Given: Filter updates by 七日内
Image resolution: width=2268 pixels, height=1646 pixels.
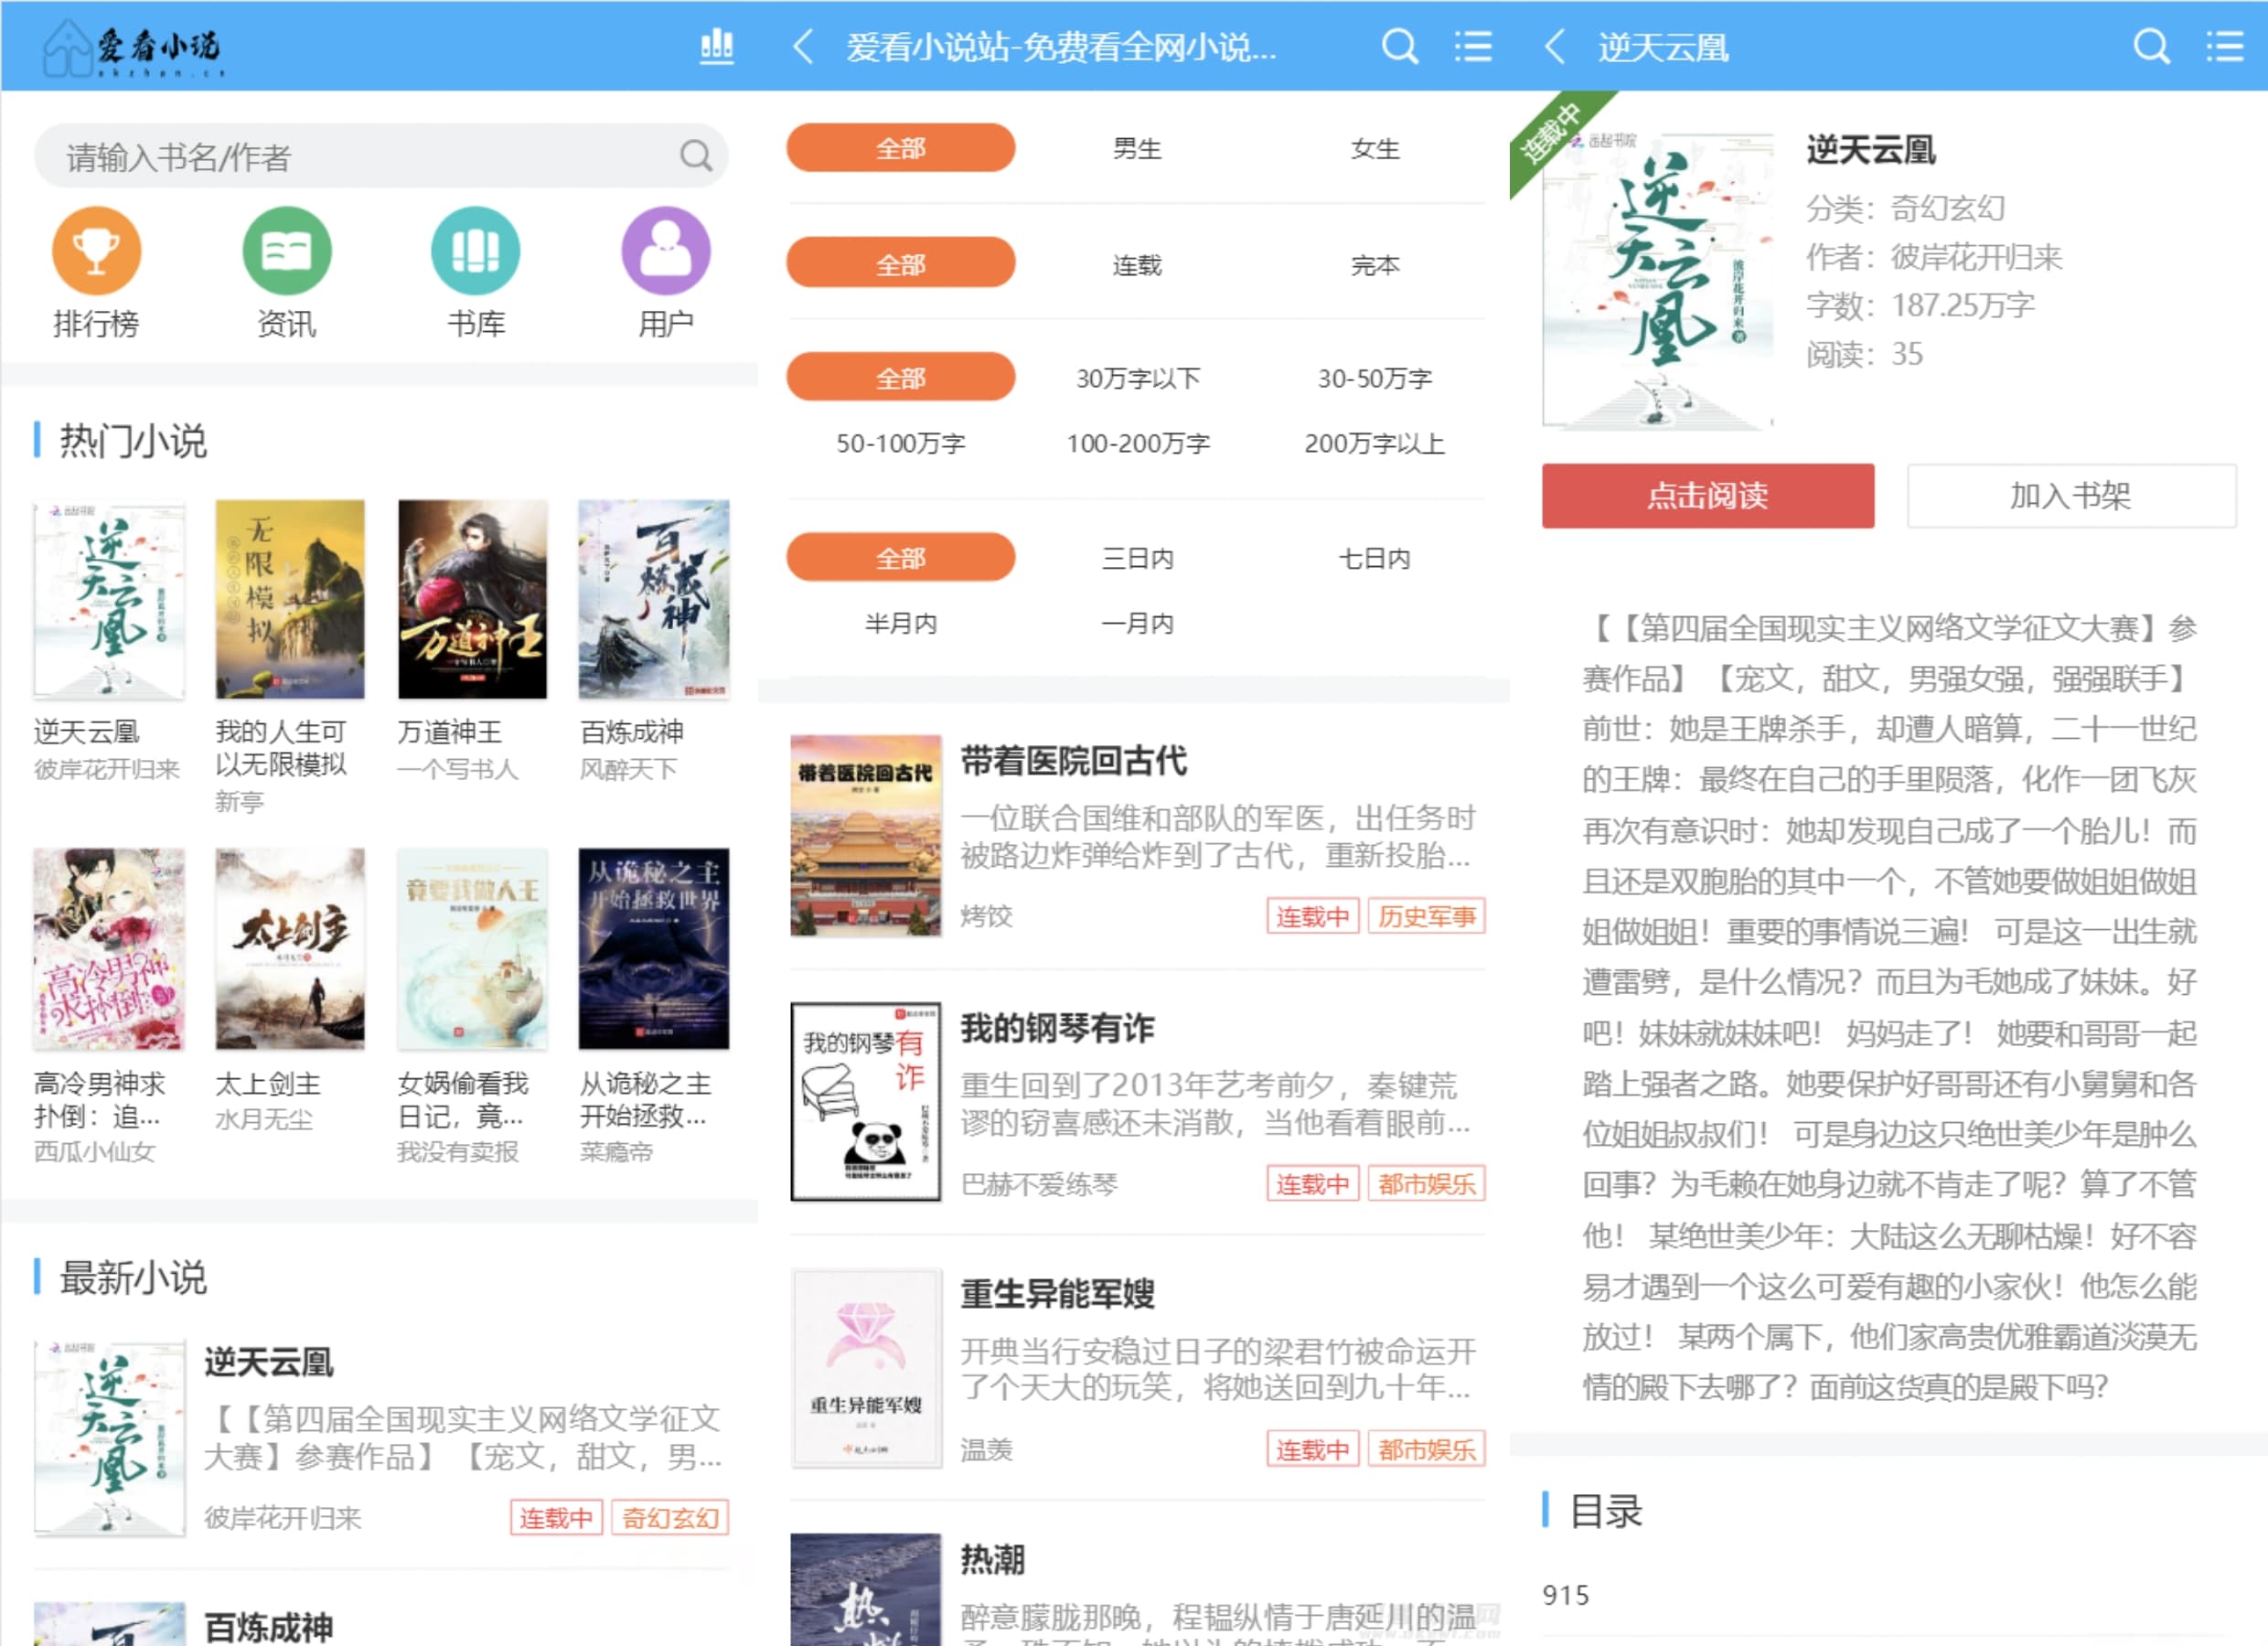Looking at the screenshot, I should click(1375, 558).
